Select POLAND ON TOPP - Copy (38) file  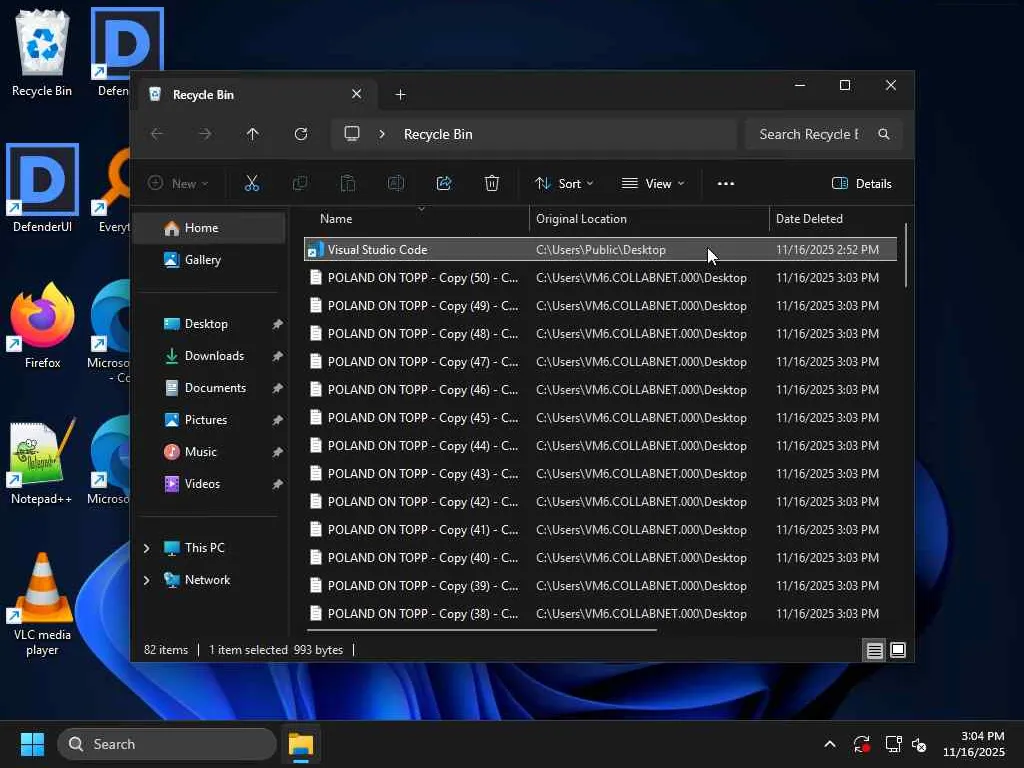coord(600,614)
